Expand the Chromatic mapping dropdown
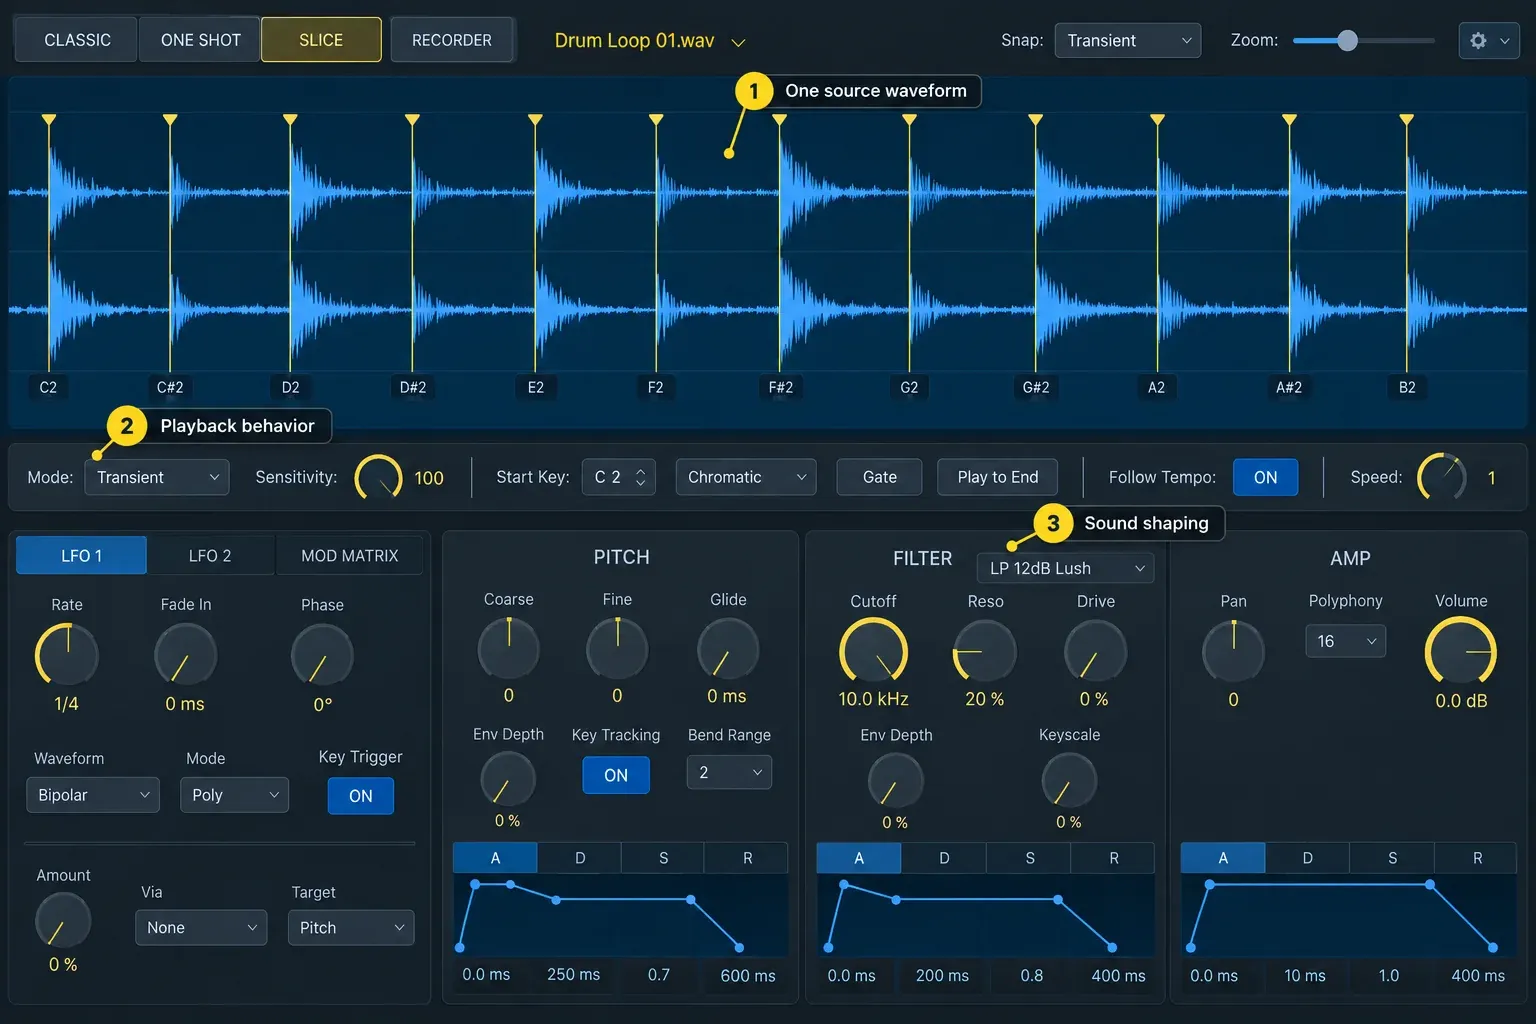This screenshot has height=1024, width=1536. click(746, 477)
